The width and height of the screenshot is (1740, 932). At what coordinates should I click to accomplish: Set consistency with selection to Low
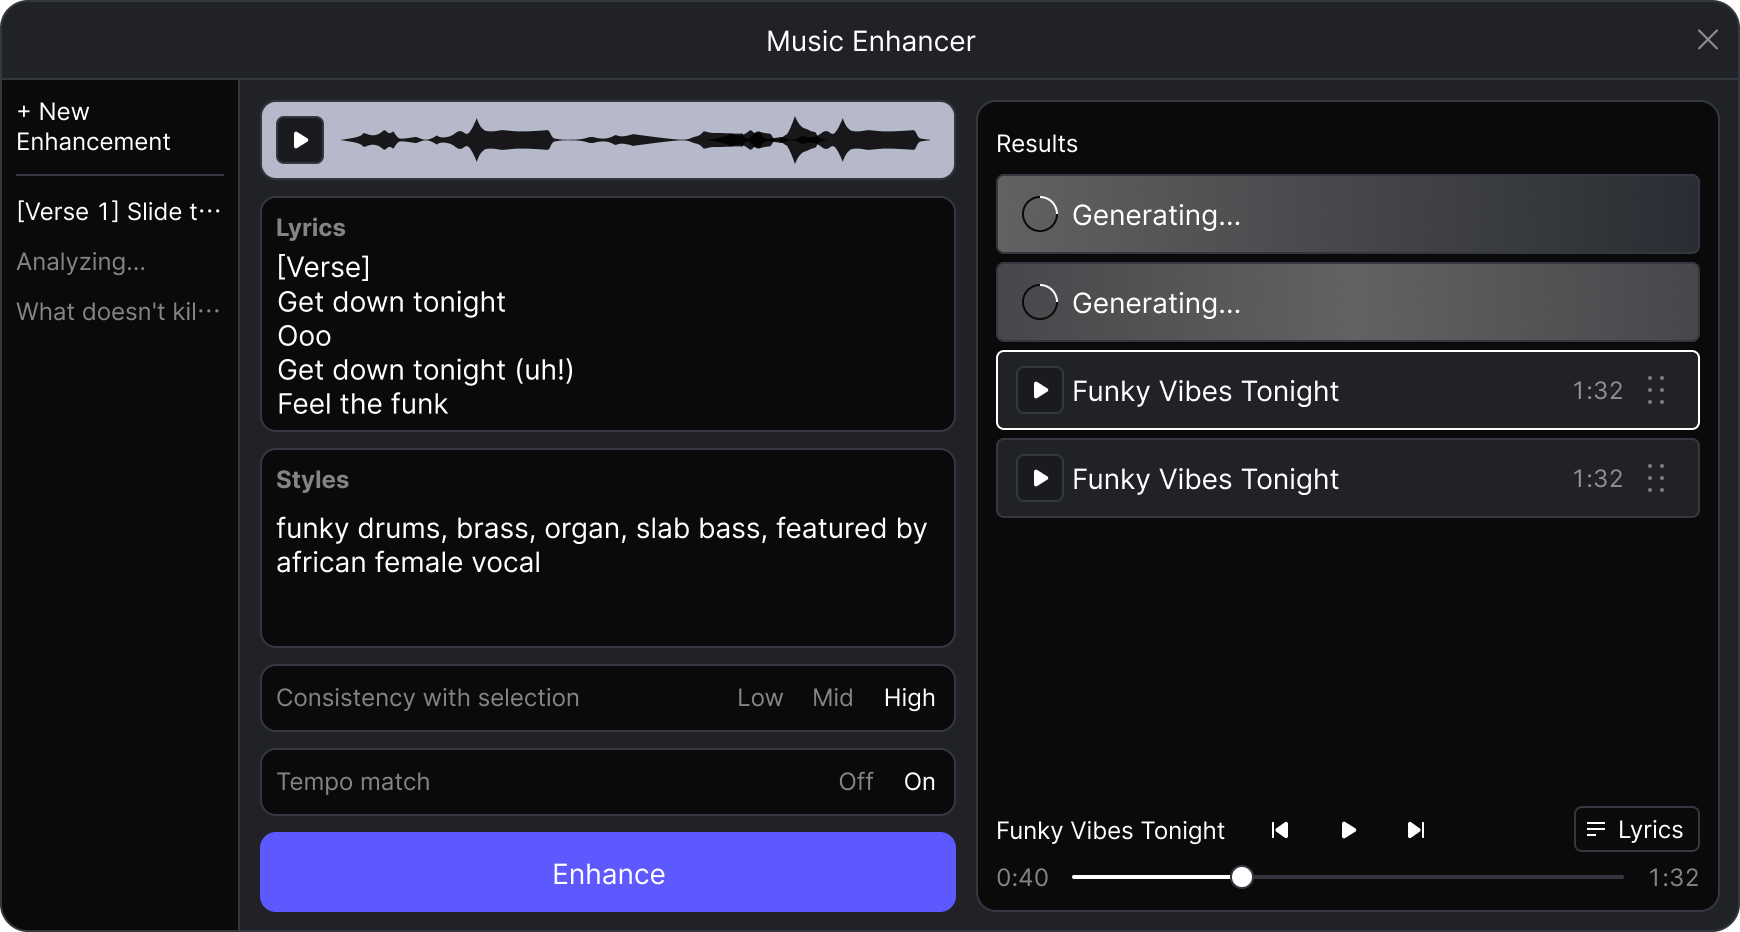(x=760, y=698)
